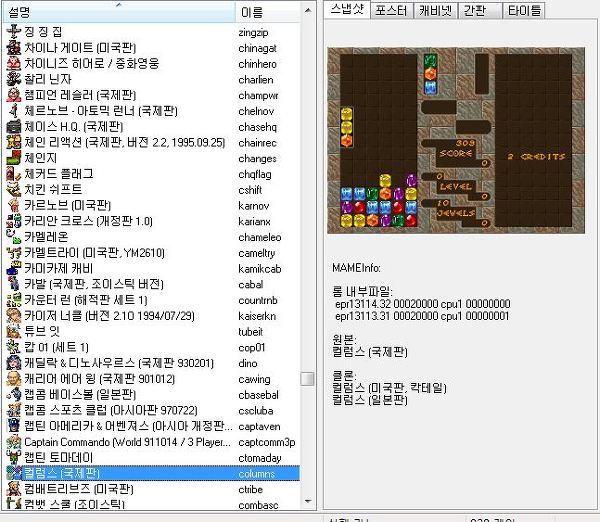Viewport: 600px width, 522px height.
Task: Switch to the 간판 tab
Action: [479, 10]
